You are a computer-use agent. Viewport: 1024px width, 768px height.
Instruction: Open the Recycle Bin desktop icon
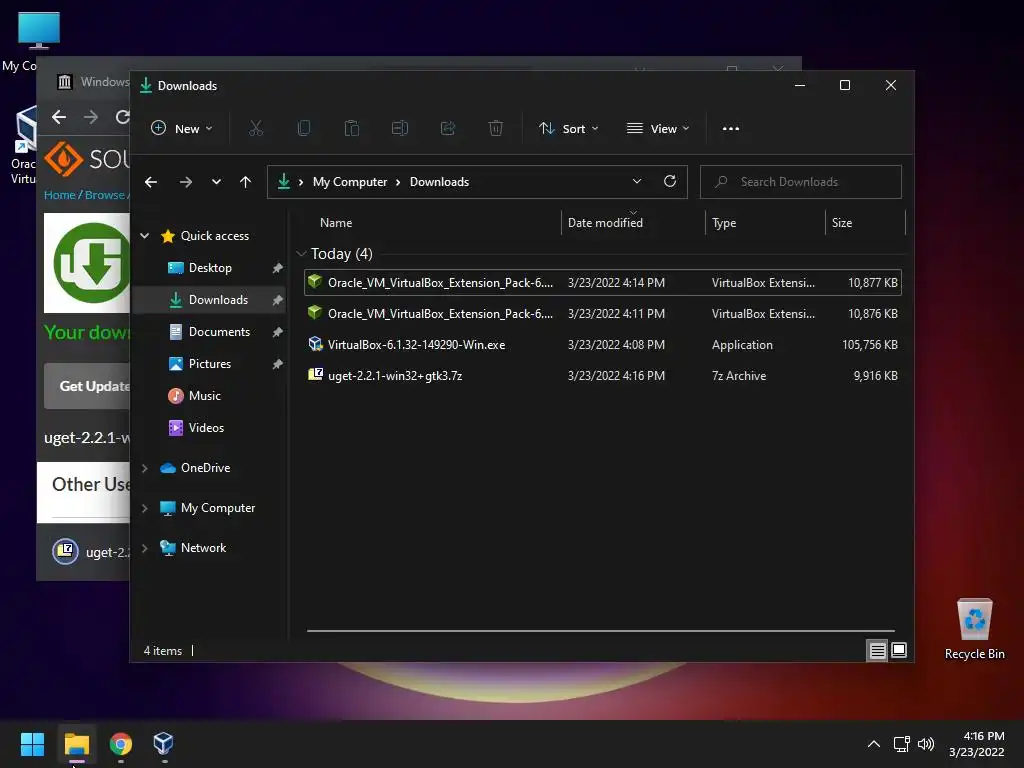tap(974, 628)
